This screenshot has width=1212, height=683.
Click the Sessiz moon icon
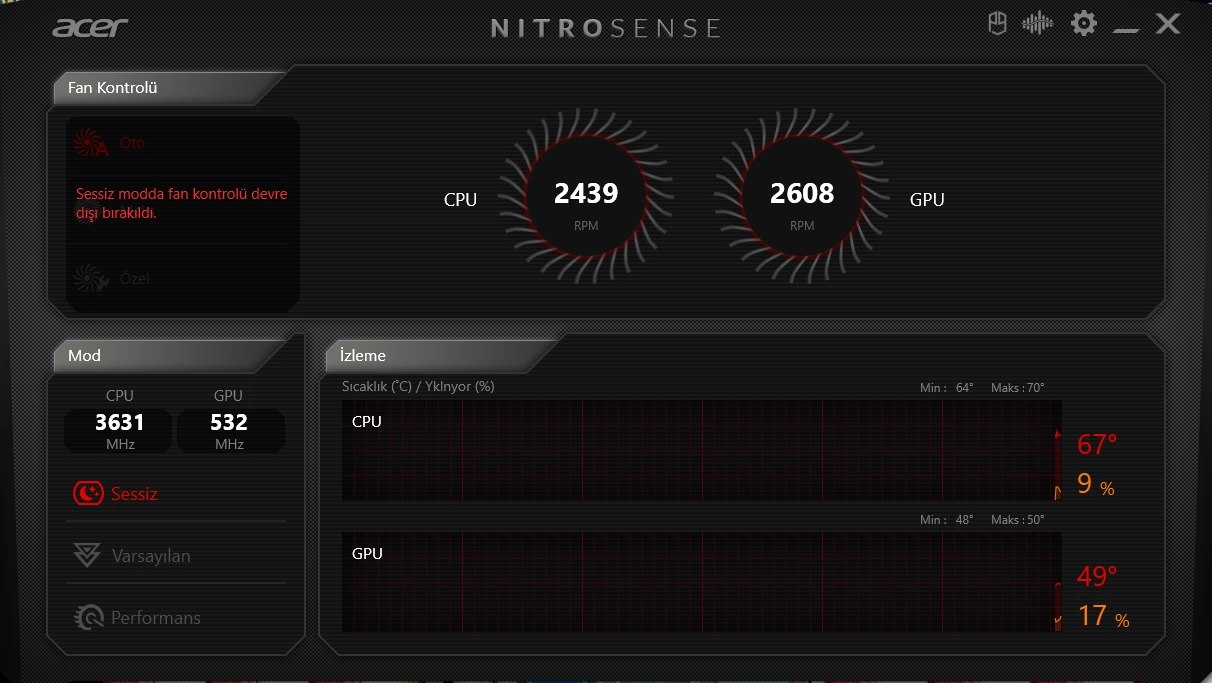point(89,493)
